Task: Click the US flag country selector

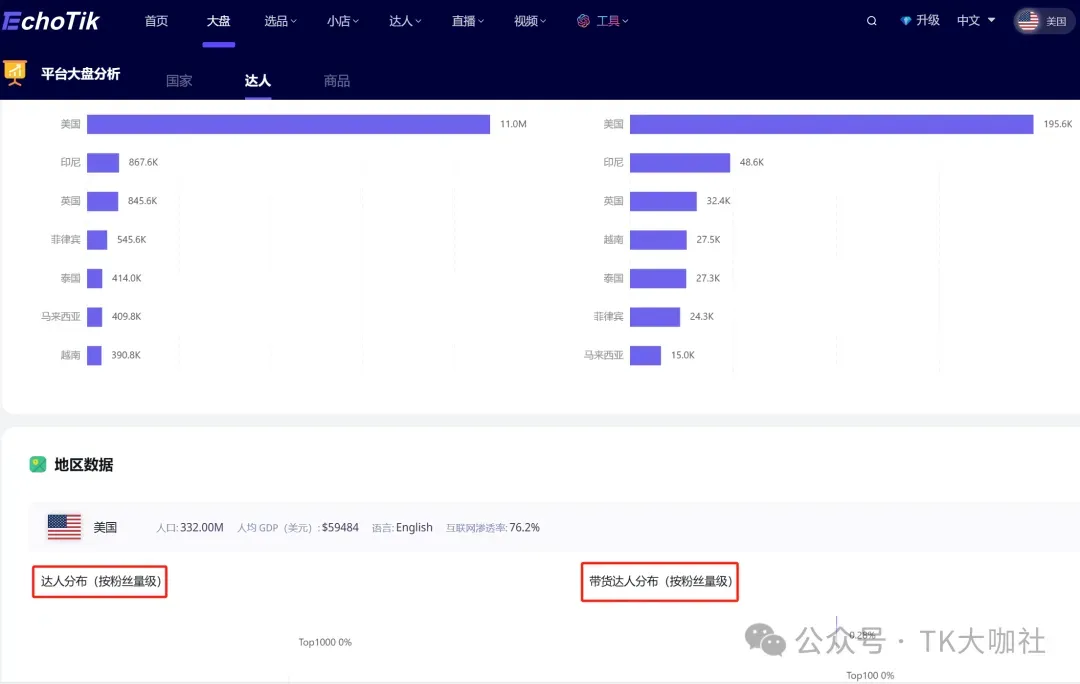Action: pyautogui.click(x=1044, y=21)
